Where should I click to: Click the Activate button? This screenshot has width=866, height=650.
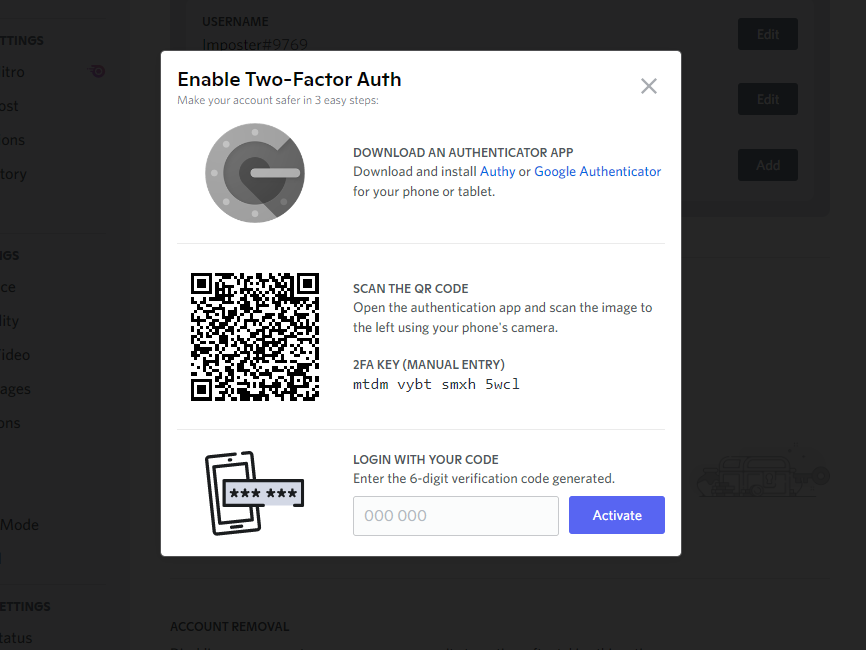(x=616, y=515)
